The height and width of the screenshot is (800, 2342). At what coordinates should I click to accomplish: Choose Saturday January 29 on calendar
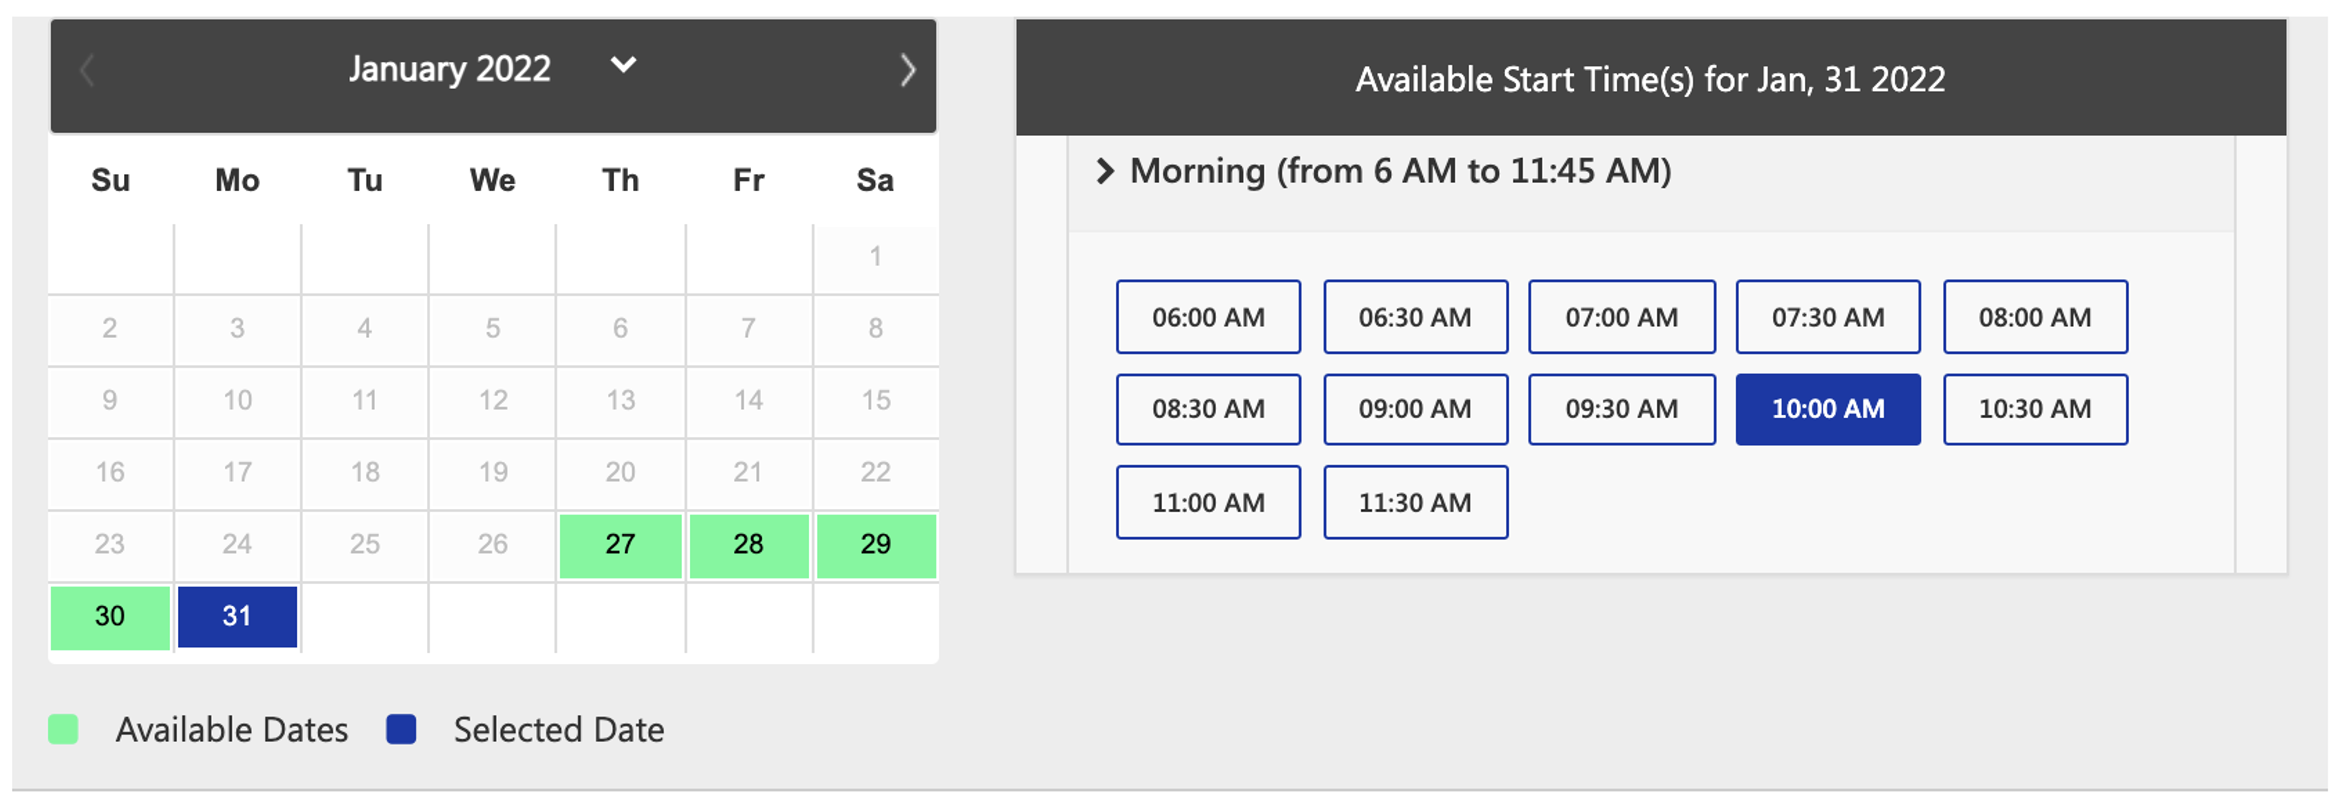[x=876, y=545]
